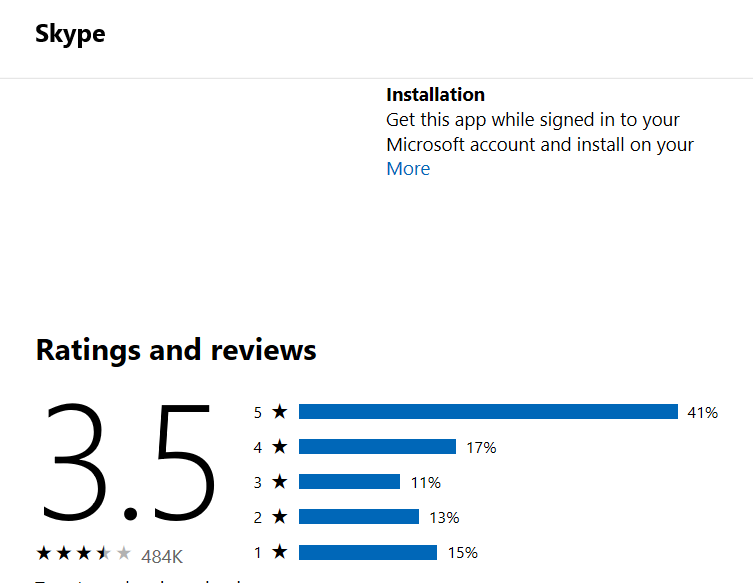Click the star icon in 1 star row
Image resolution: width=753 pixels, height=583 pixels.
click(279, 552)
